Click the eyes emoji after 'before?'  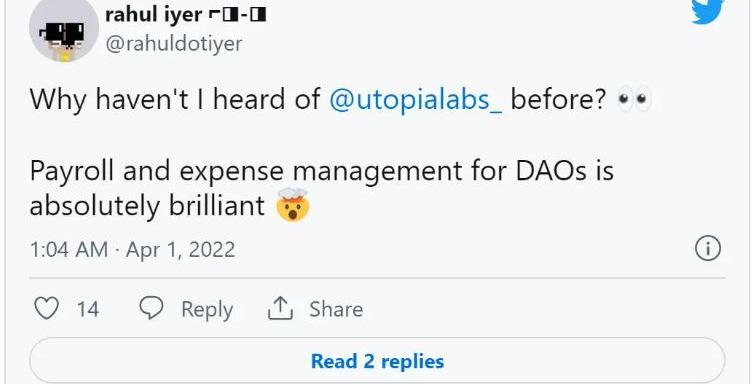634,100
